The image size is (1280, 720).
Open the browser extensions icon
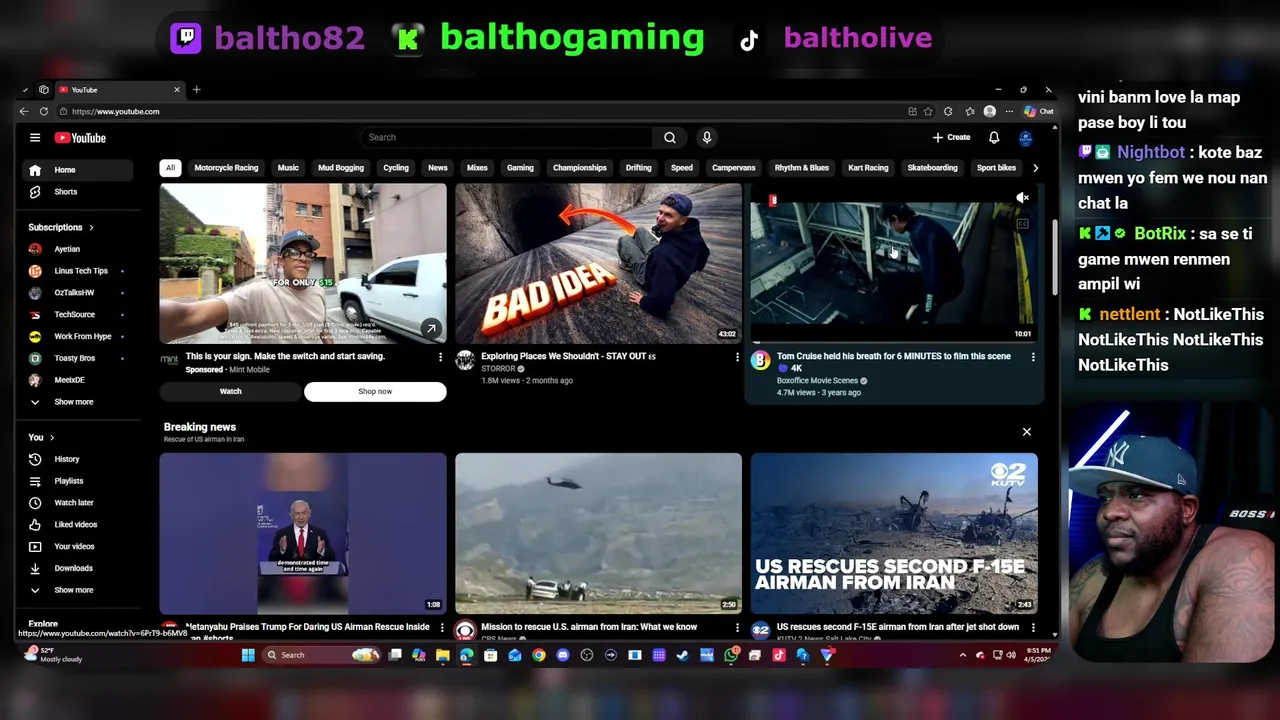coord(947,111)
